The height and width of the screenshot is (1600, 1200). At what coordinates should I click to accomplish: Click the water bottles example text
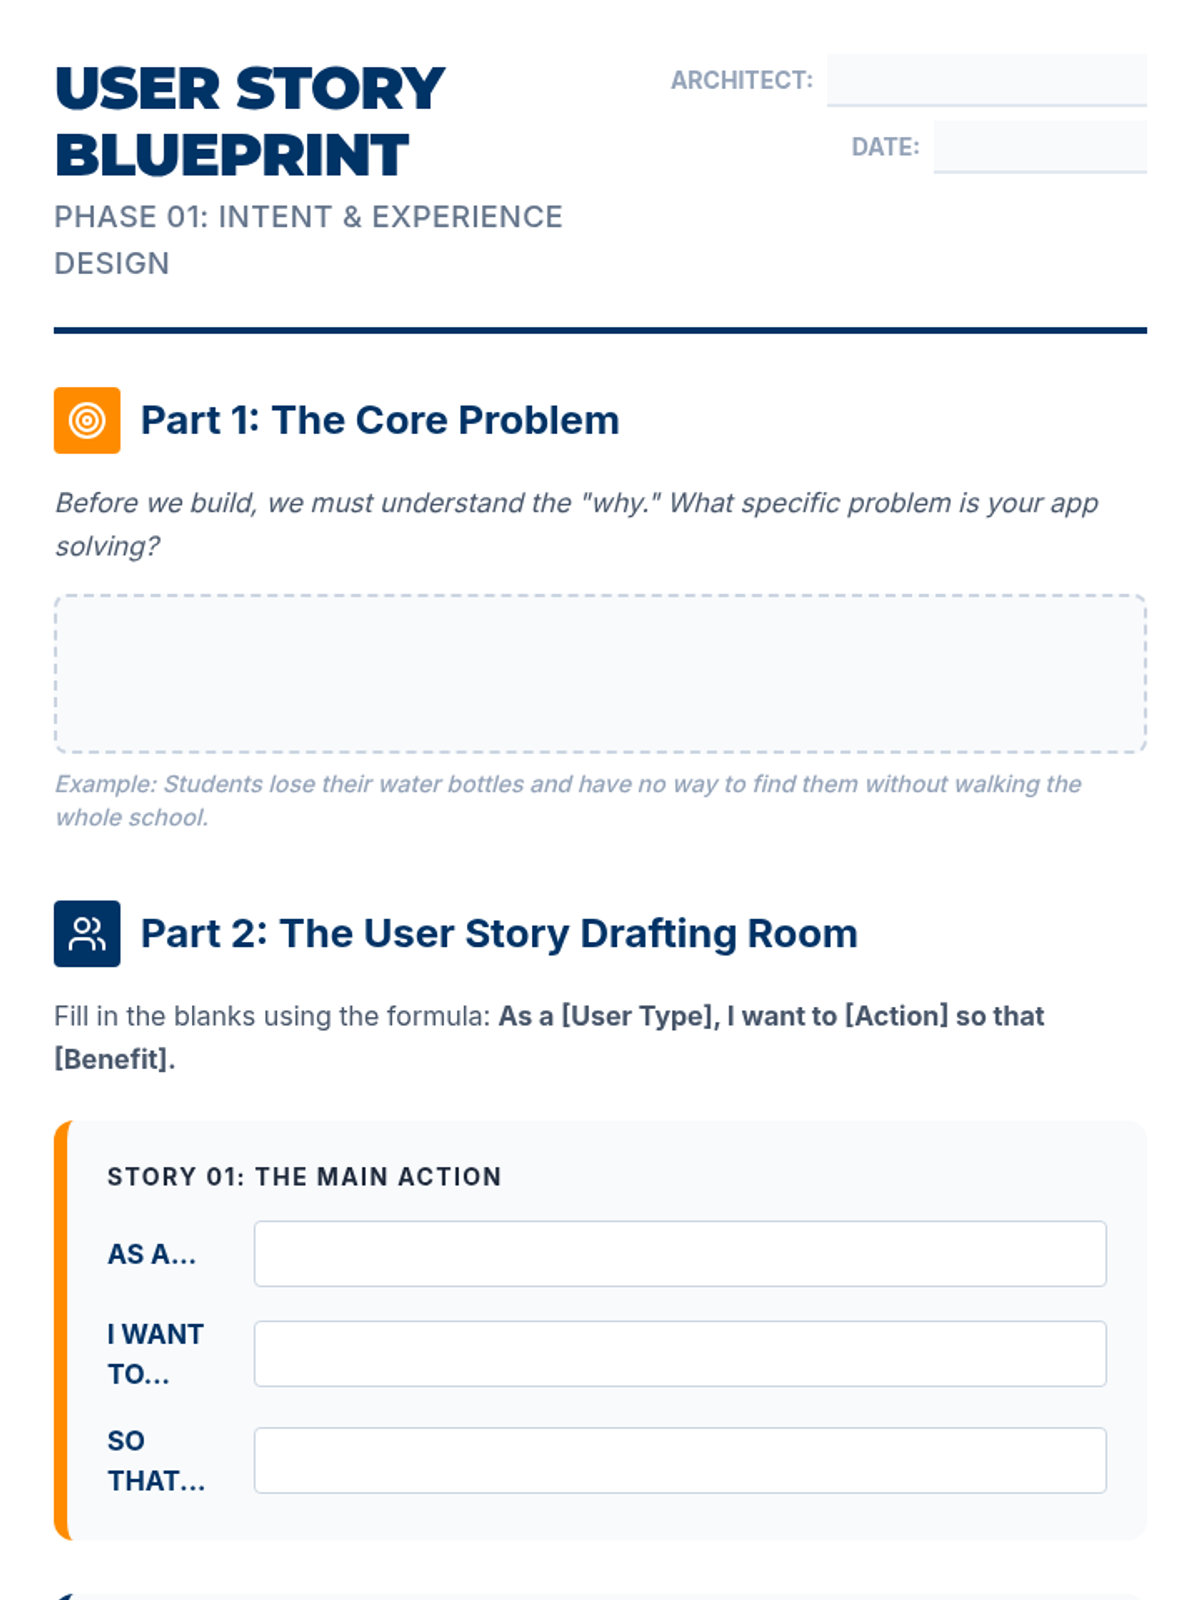[x=567, y=800]
